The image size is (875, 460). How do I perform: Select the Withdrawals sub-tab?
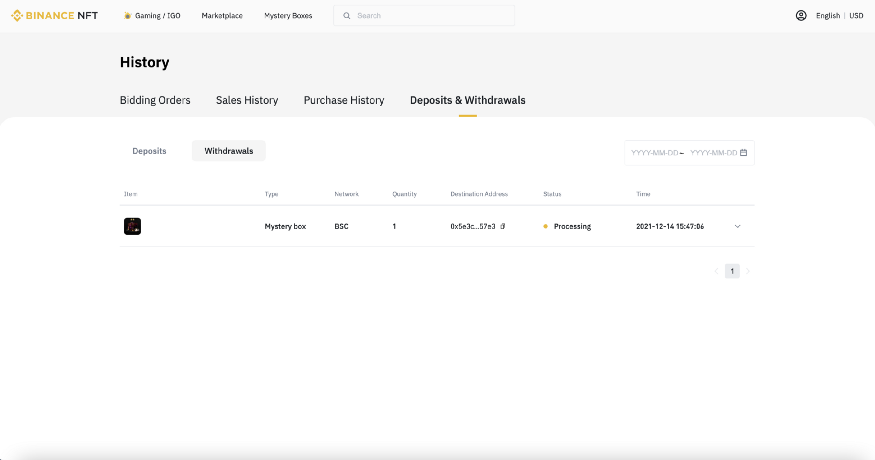click(229, 151)
